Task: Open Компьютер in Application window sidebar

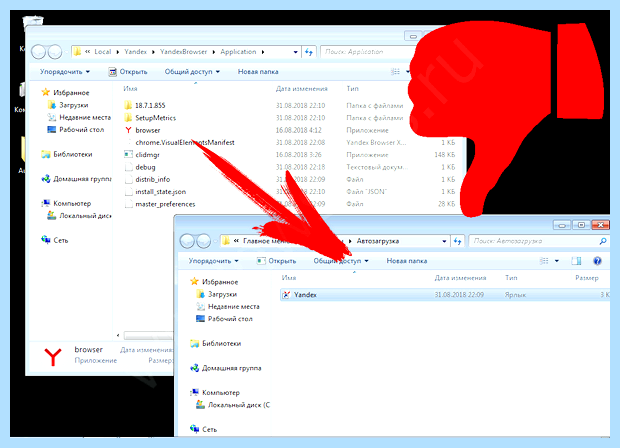Action: click(x=66, y=204)
